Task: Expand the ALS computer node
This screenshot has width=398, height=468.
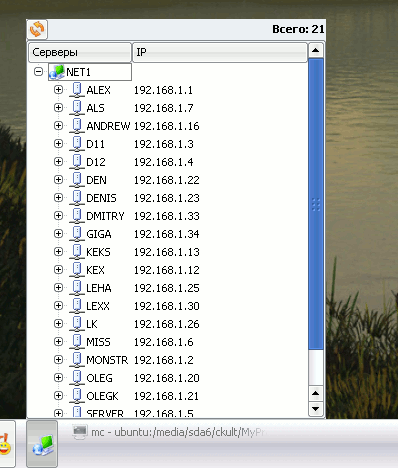Action: click(x=58, y=108)
